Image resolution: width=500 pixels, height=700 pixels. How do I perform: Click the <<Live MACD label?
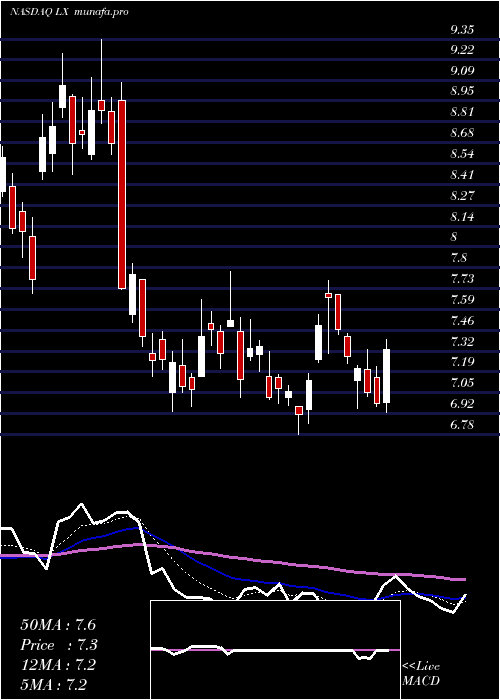421,674
